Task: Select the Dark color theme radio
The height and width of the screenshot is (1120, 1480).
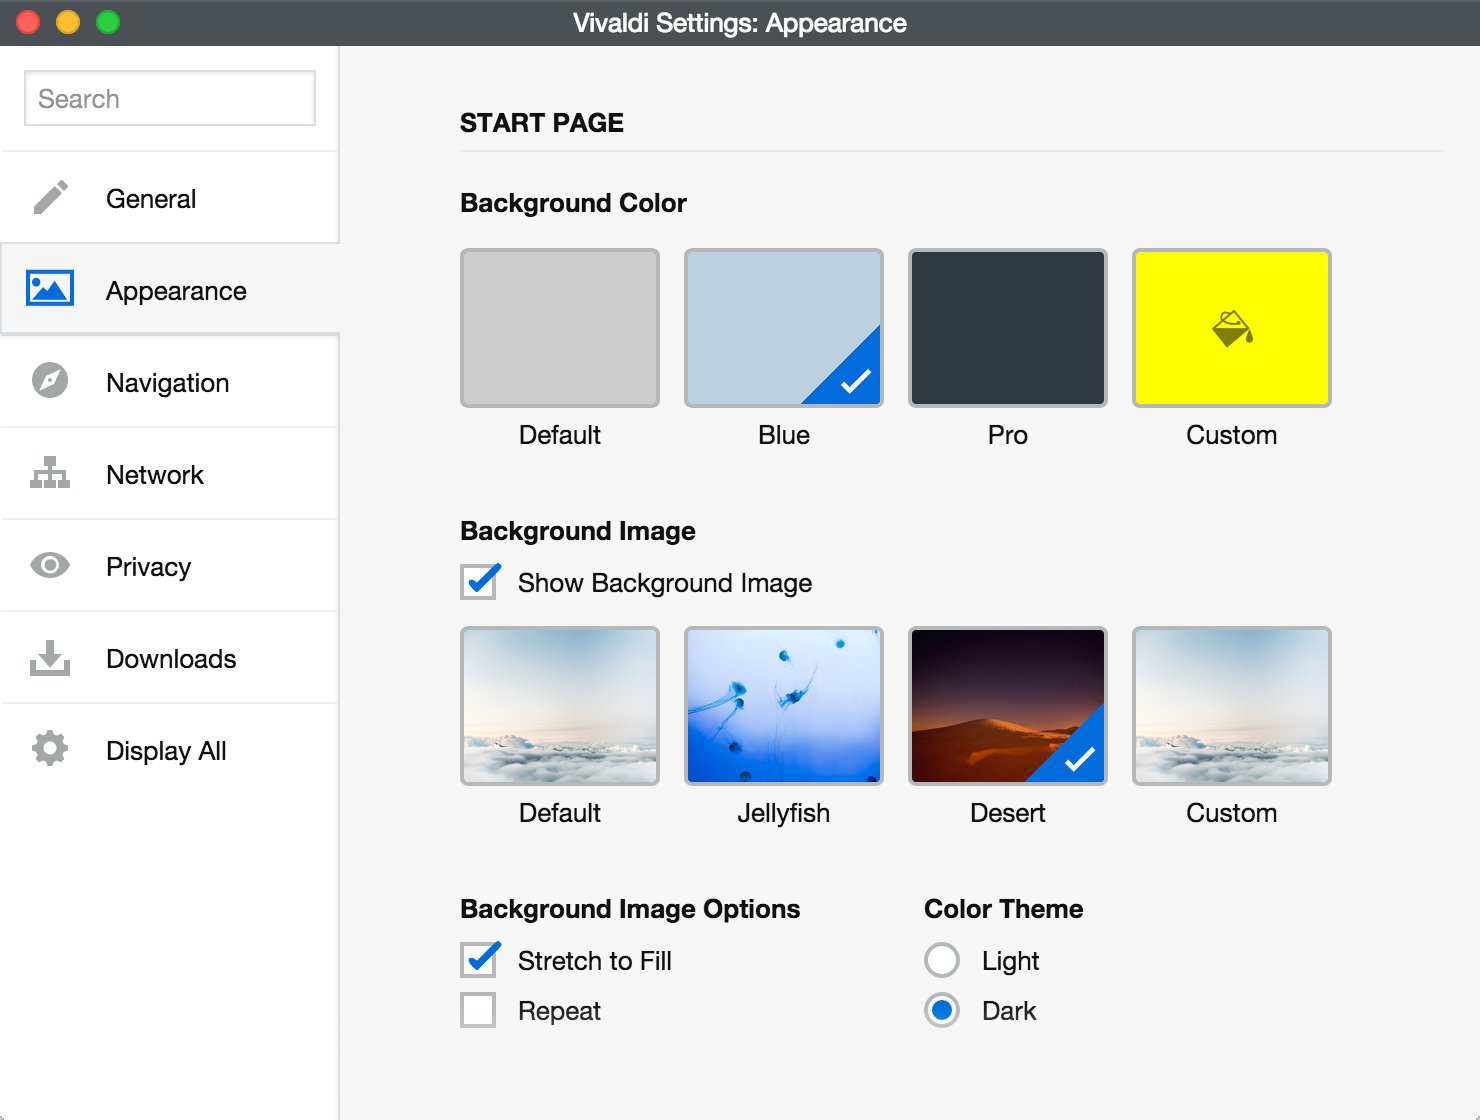Action: (x=942, y=1010)
